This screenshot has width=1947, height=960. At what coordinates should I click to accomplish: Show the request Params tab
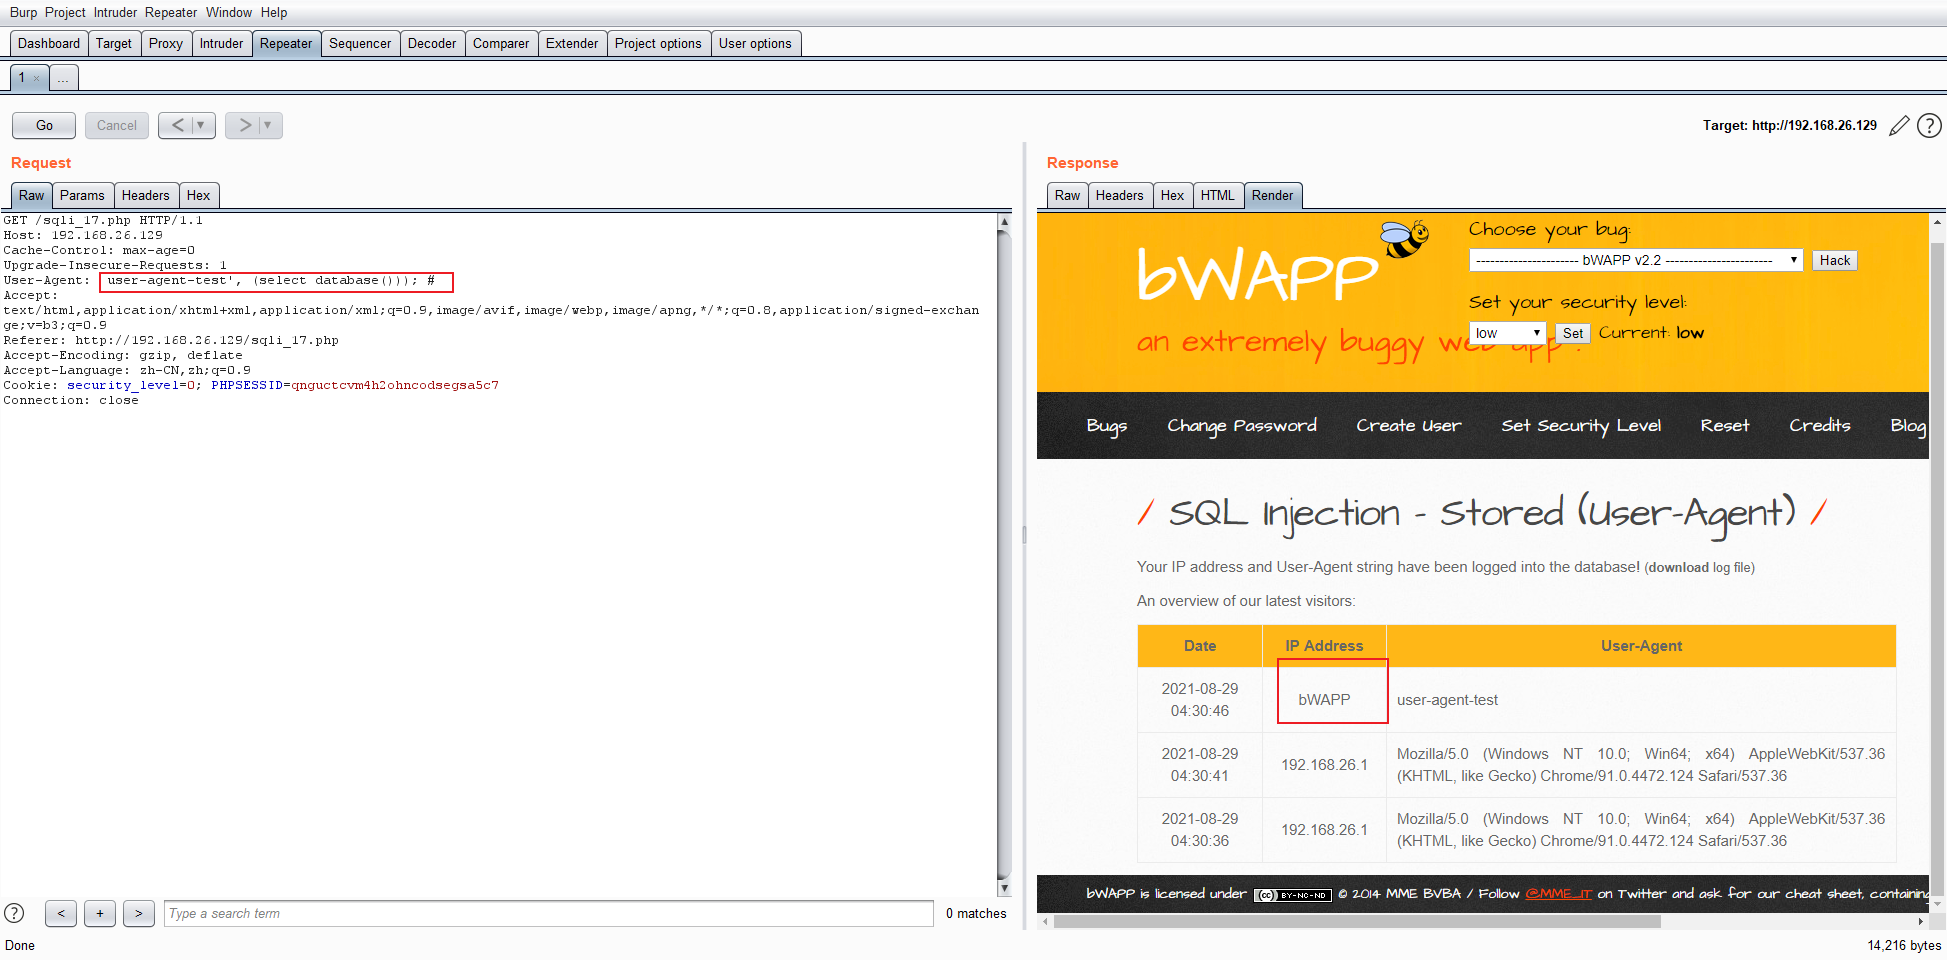[x=82, y=195]
